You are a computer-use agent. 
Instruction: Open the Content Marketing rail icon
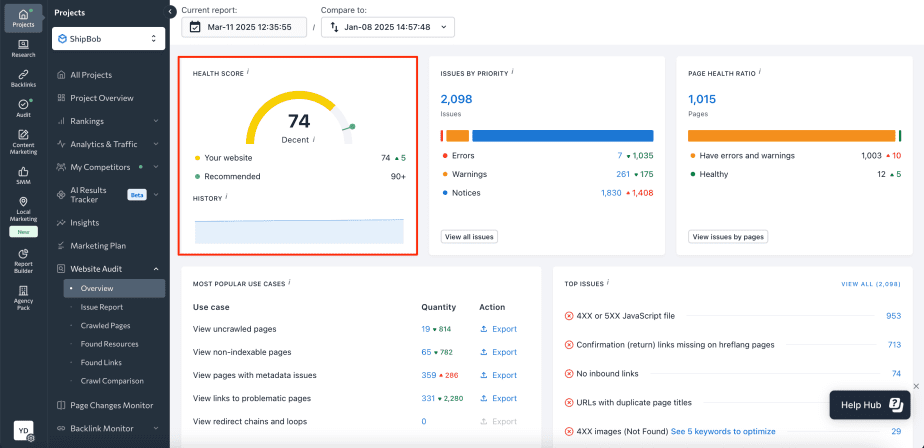[x=23, y=141]
